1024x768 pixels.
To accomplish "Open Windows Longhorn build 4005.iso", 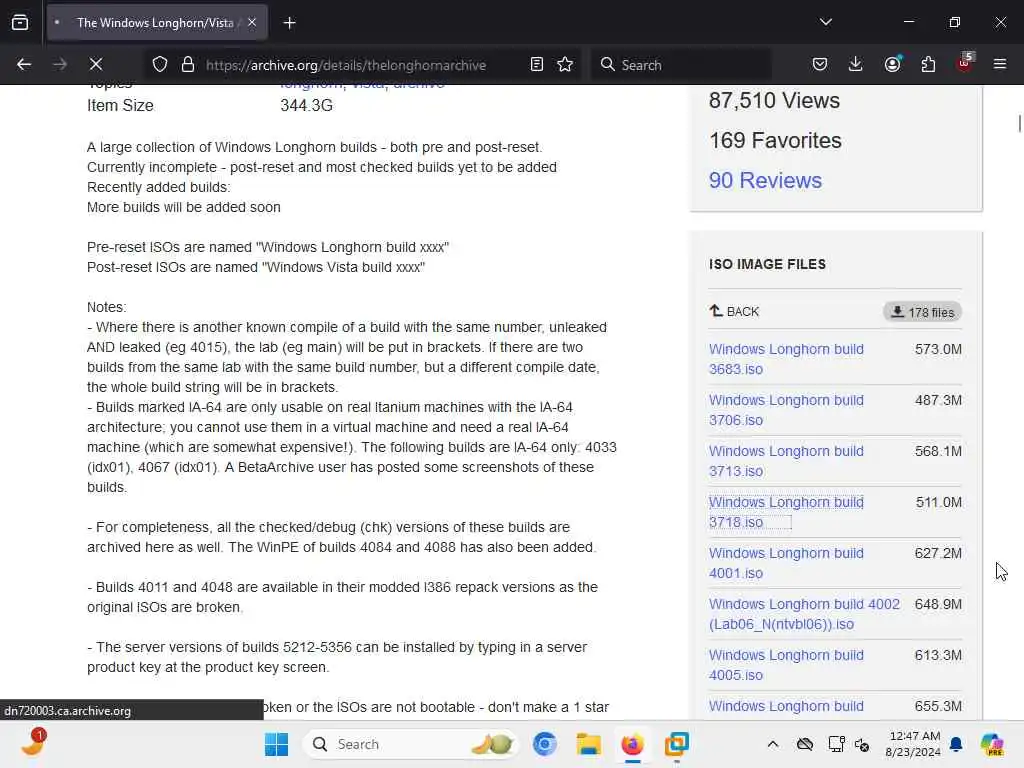I will (x=786, y=665).
